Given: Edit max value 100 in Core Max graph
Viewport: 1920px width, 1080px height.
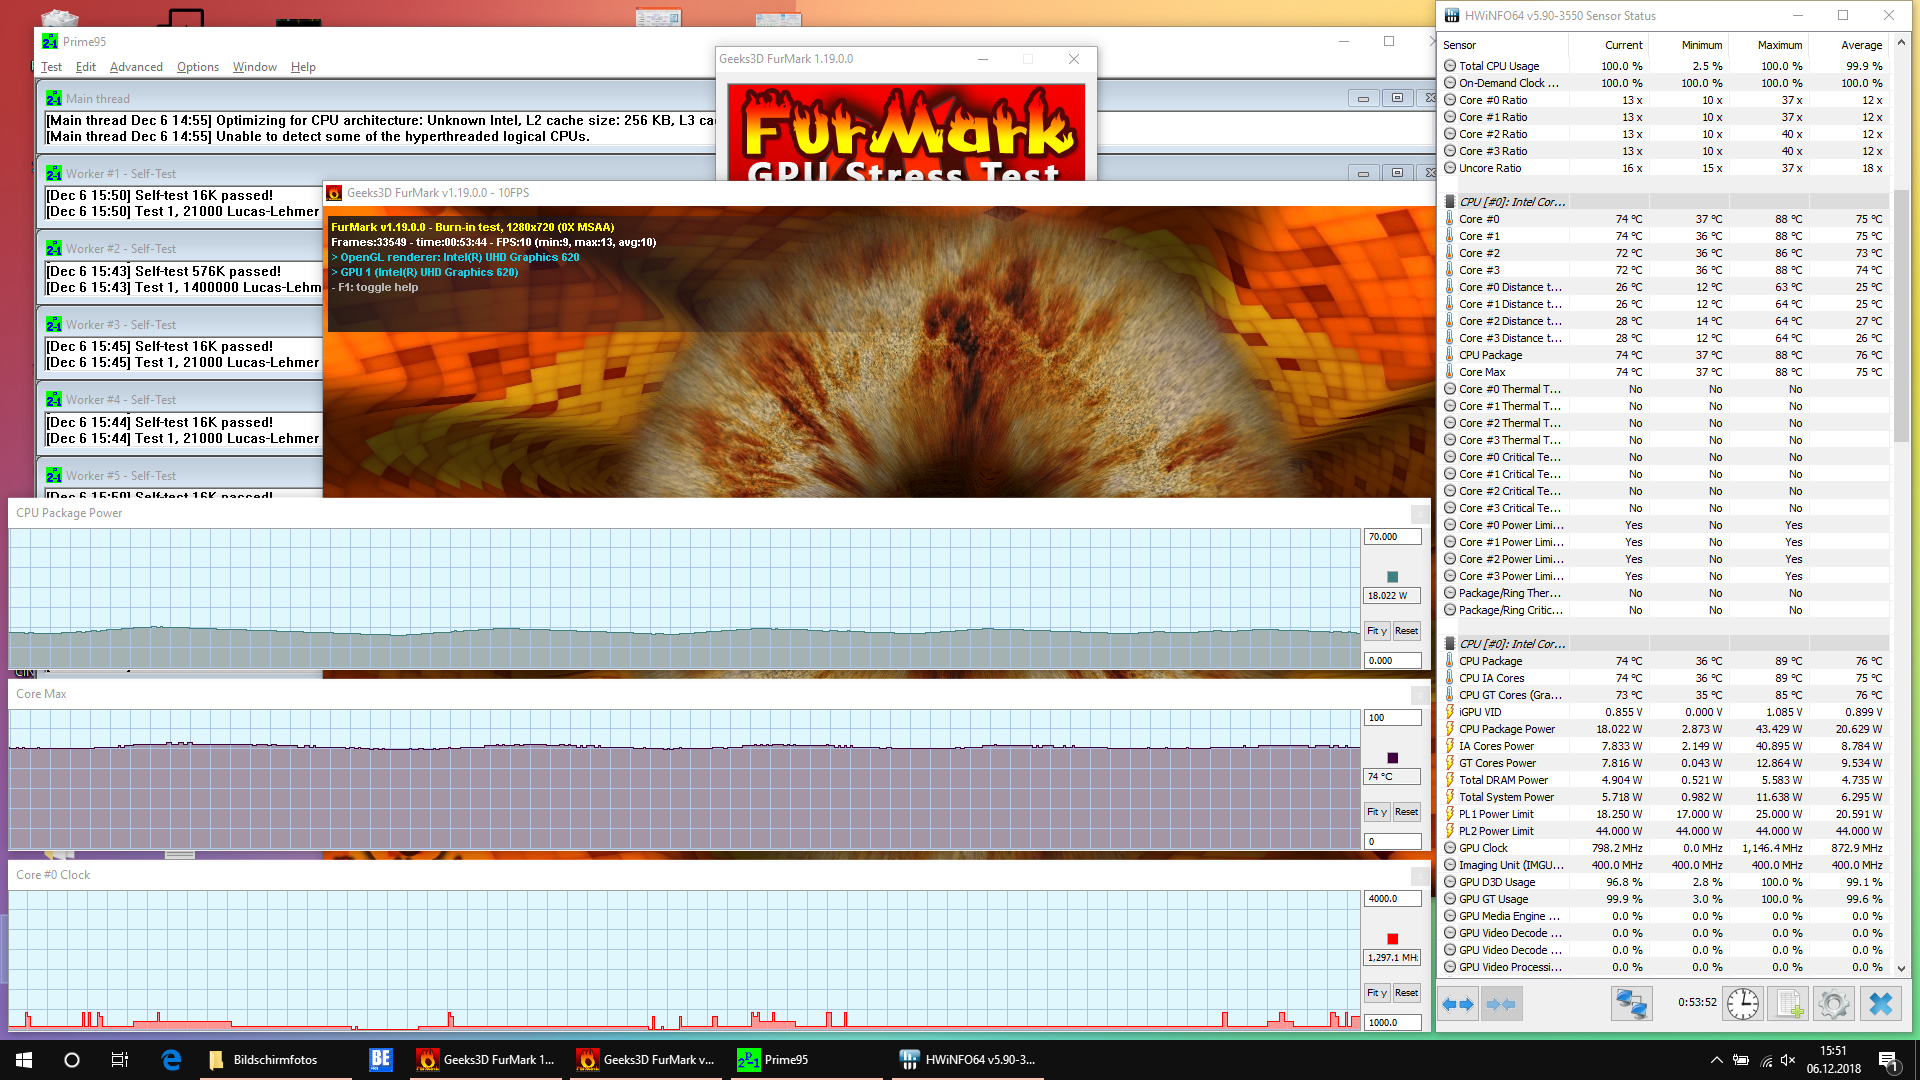Looking at the screenshot, I should tap(1392, 718).
